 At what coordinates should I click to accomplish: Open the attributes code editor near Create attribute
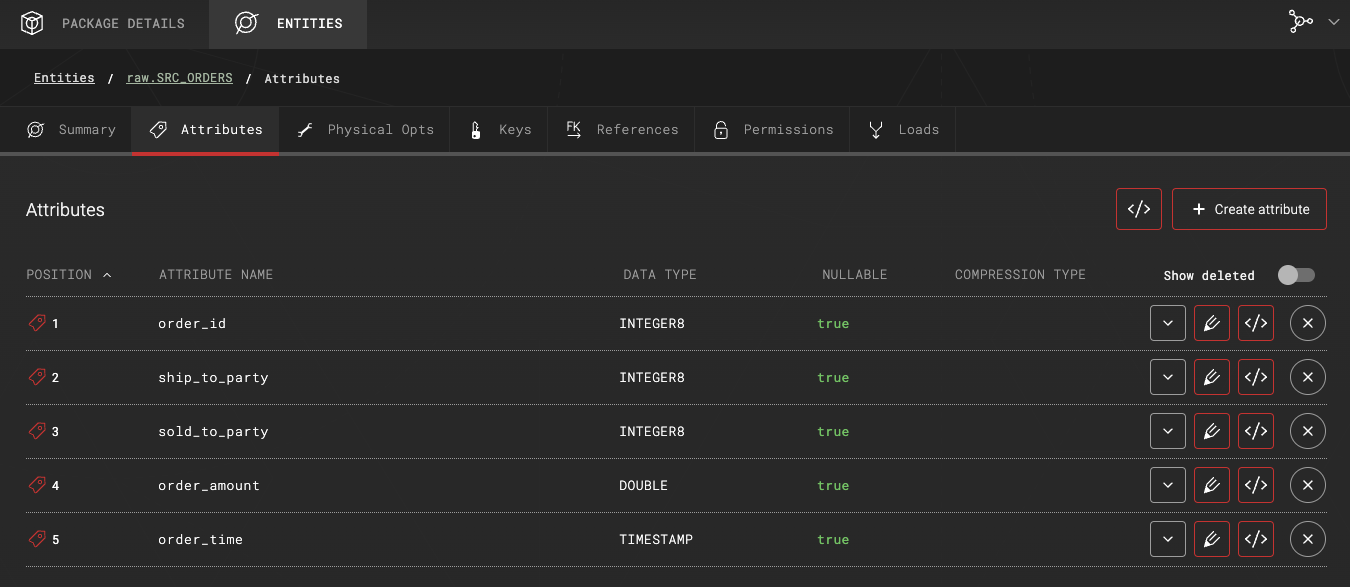[x=1138, y=208]
